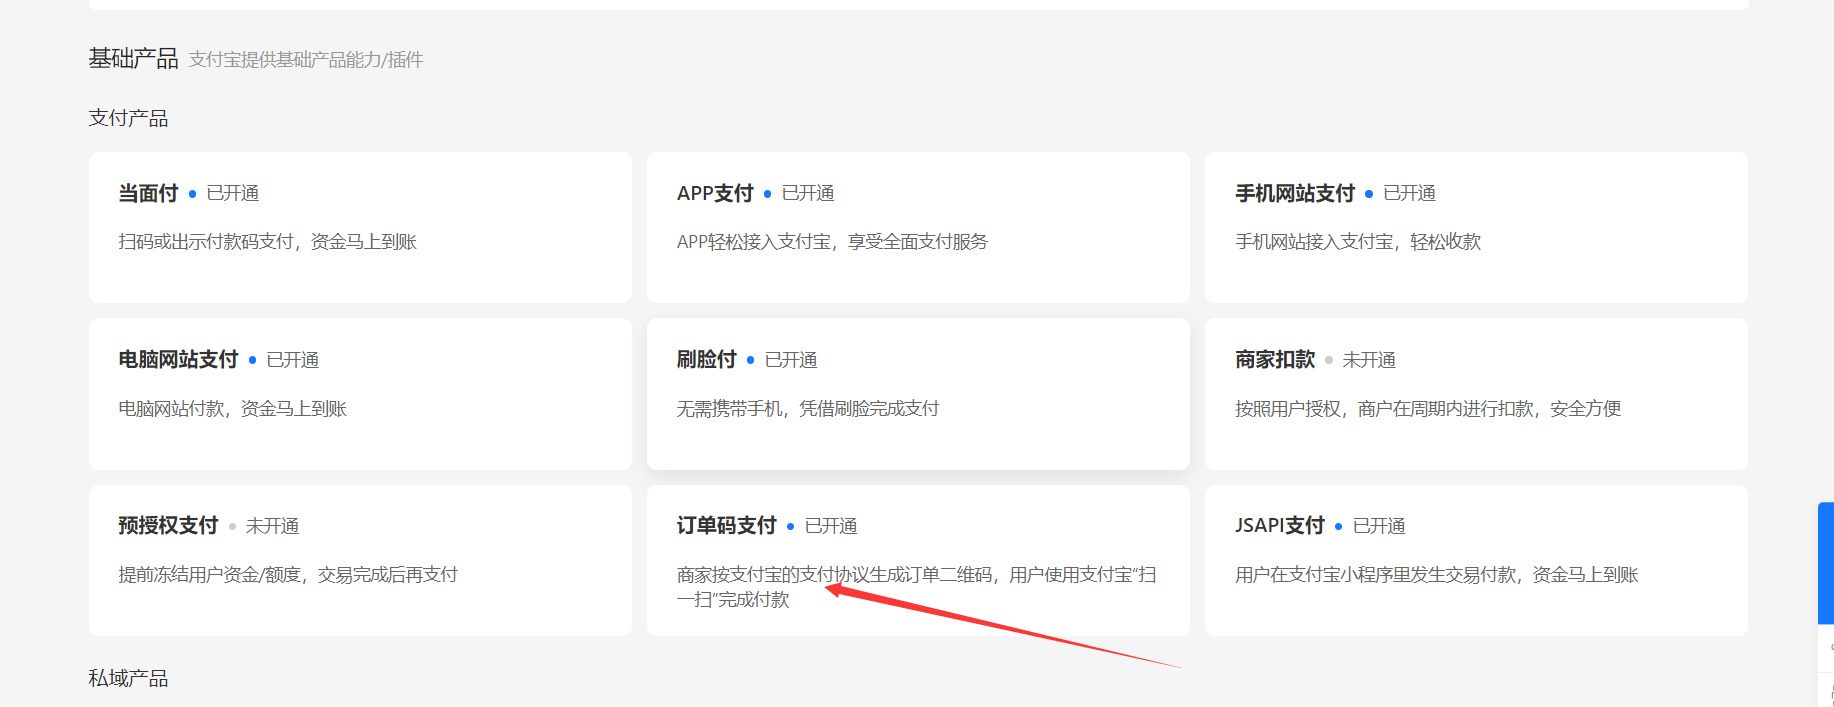Click the 已开通 status next to JSAPI支付
Image resolution: width=1834 pixels, height=707 pixels.
1379,526
